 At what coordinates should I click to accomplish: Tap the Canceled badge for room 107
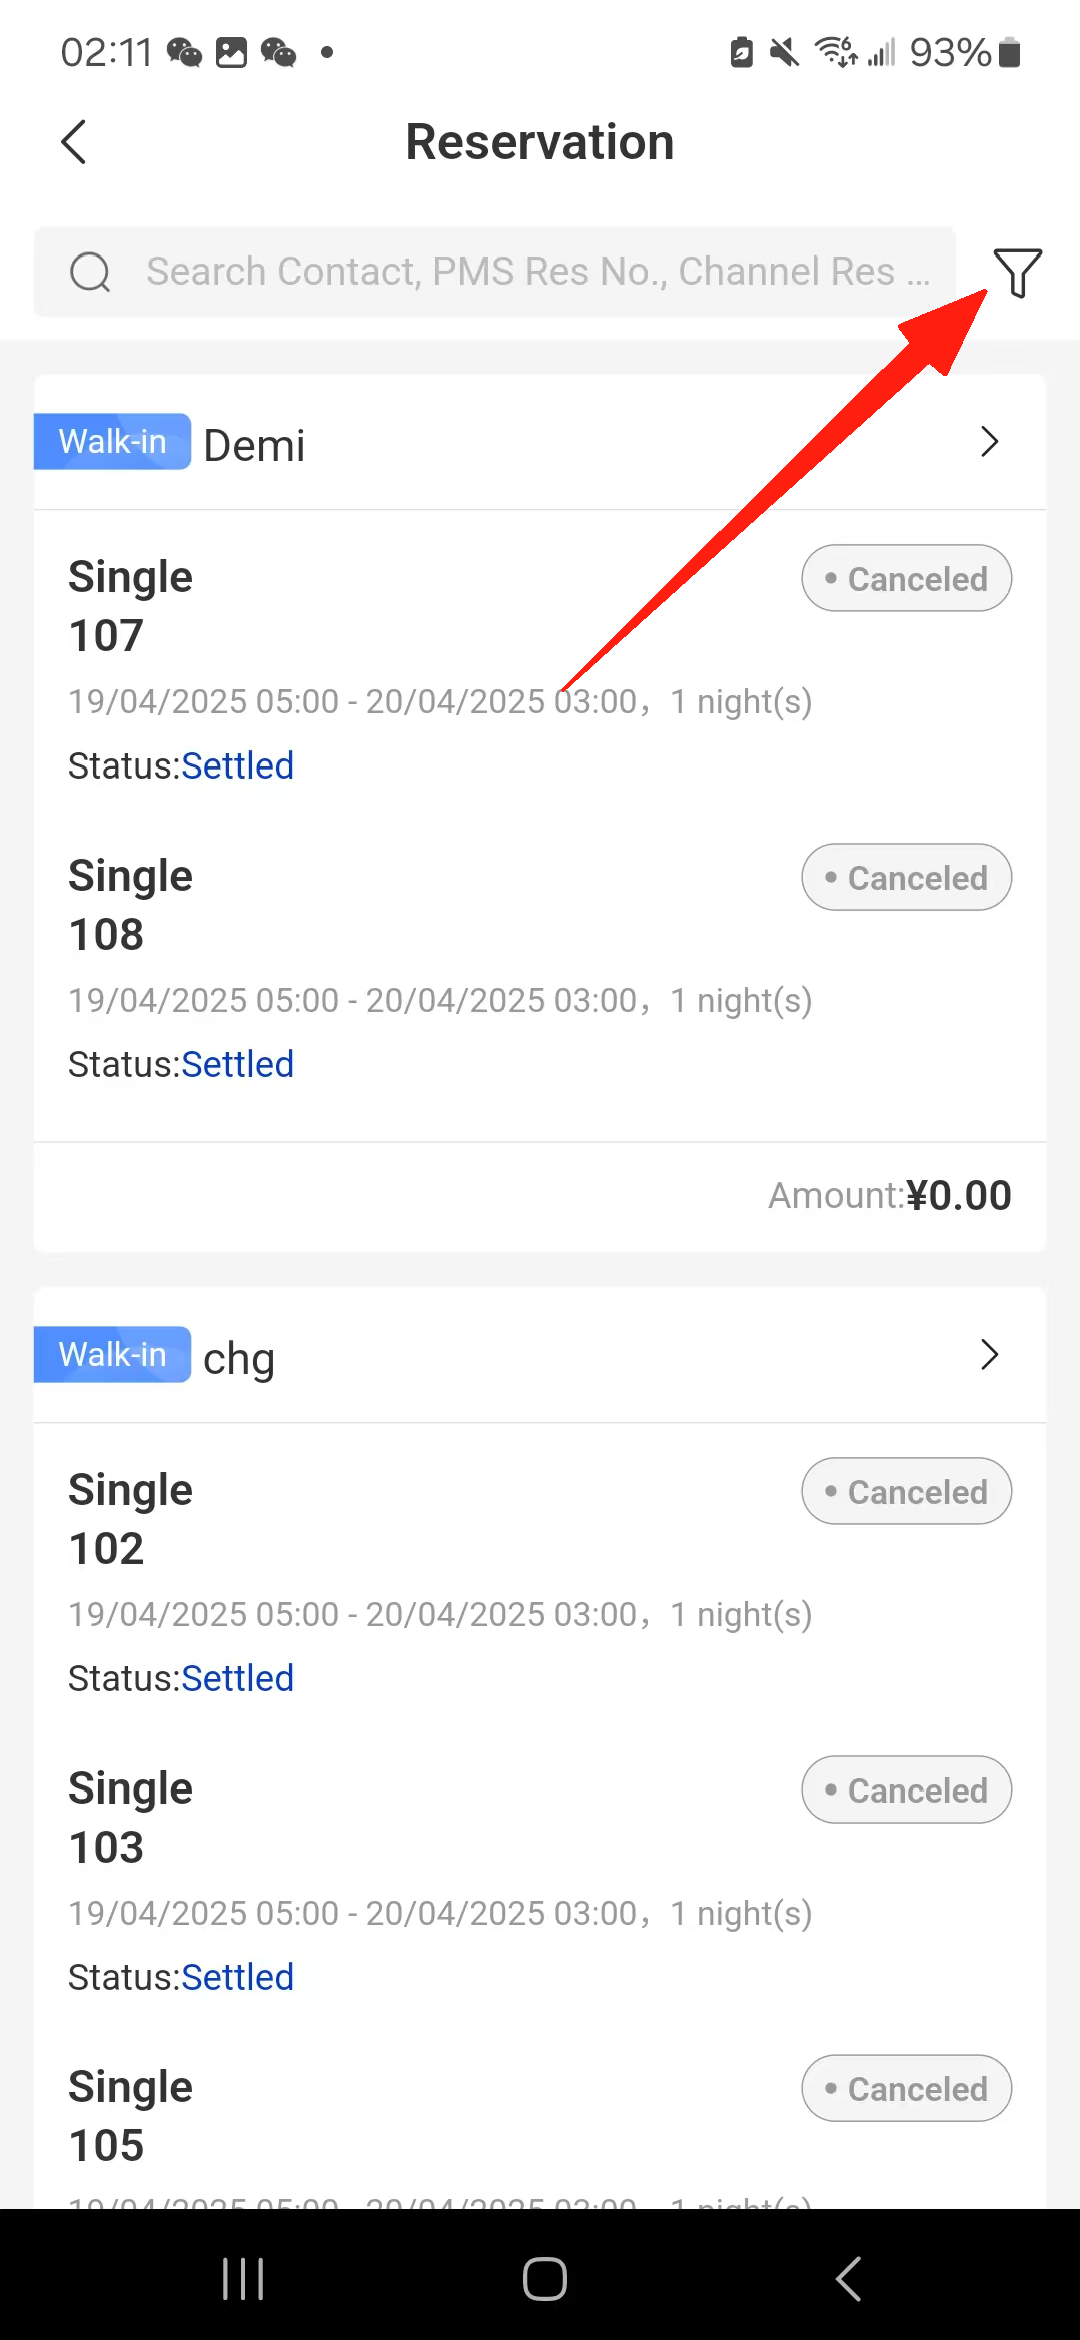(906, 578)
